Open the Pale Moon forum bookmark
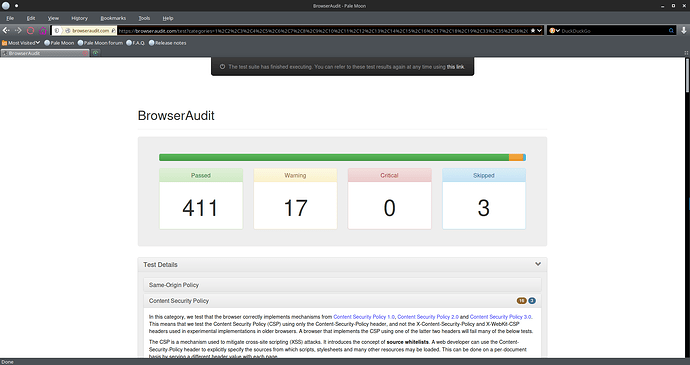The height and width of the screenshot is (365, 690). coord(100,43)
